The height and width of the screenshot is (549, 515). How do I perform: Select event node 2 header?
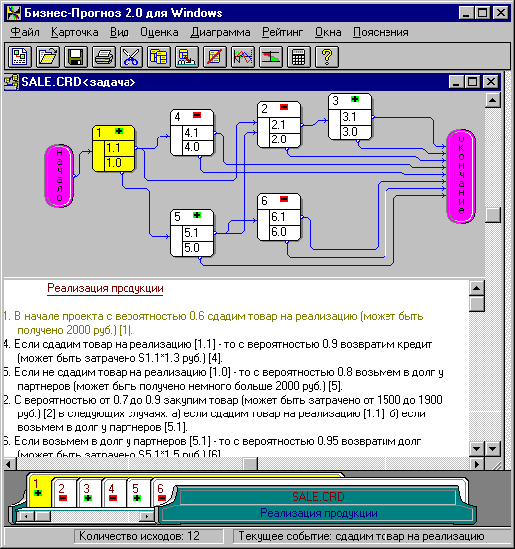tap(279, 109)
